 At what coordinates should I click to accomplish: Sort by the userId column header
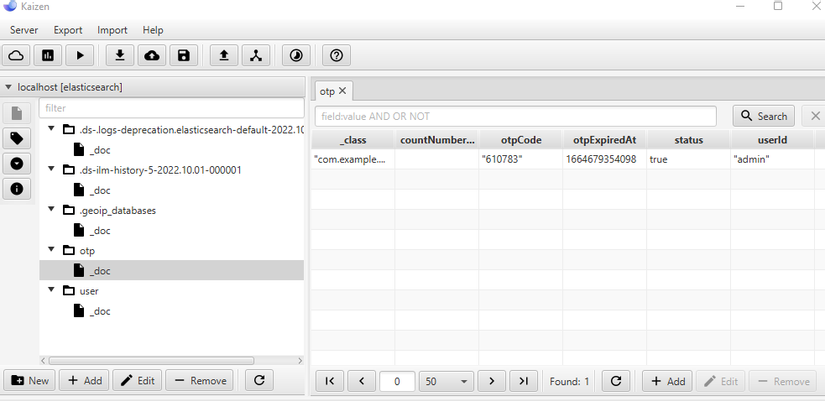[772, 140]
